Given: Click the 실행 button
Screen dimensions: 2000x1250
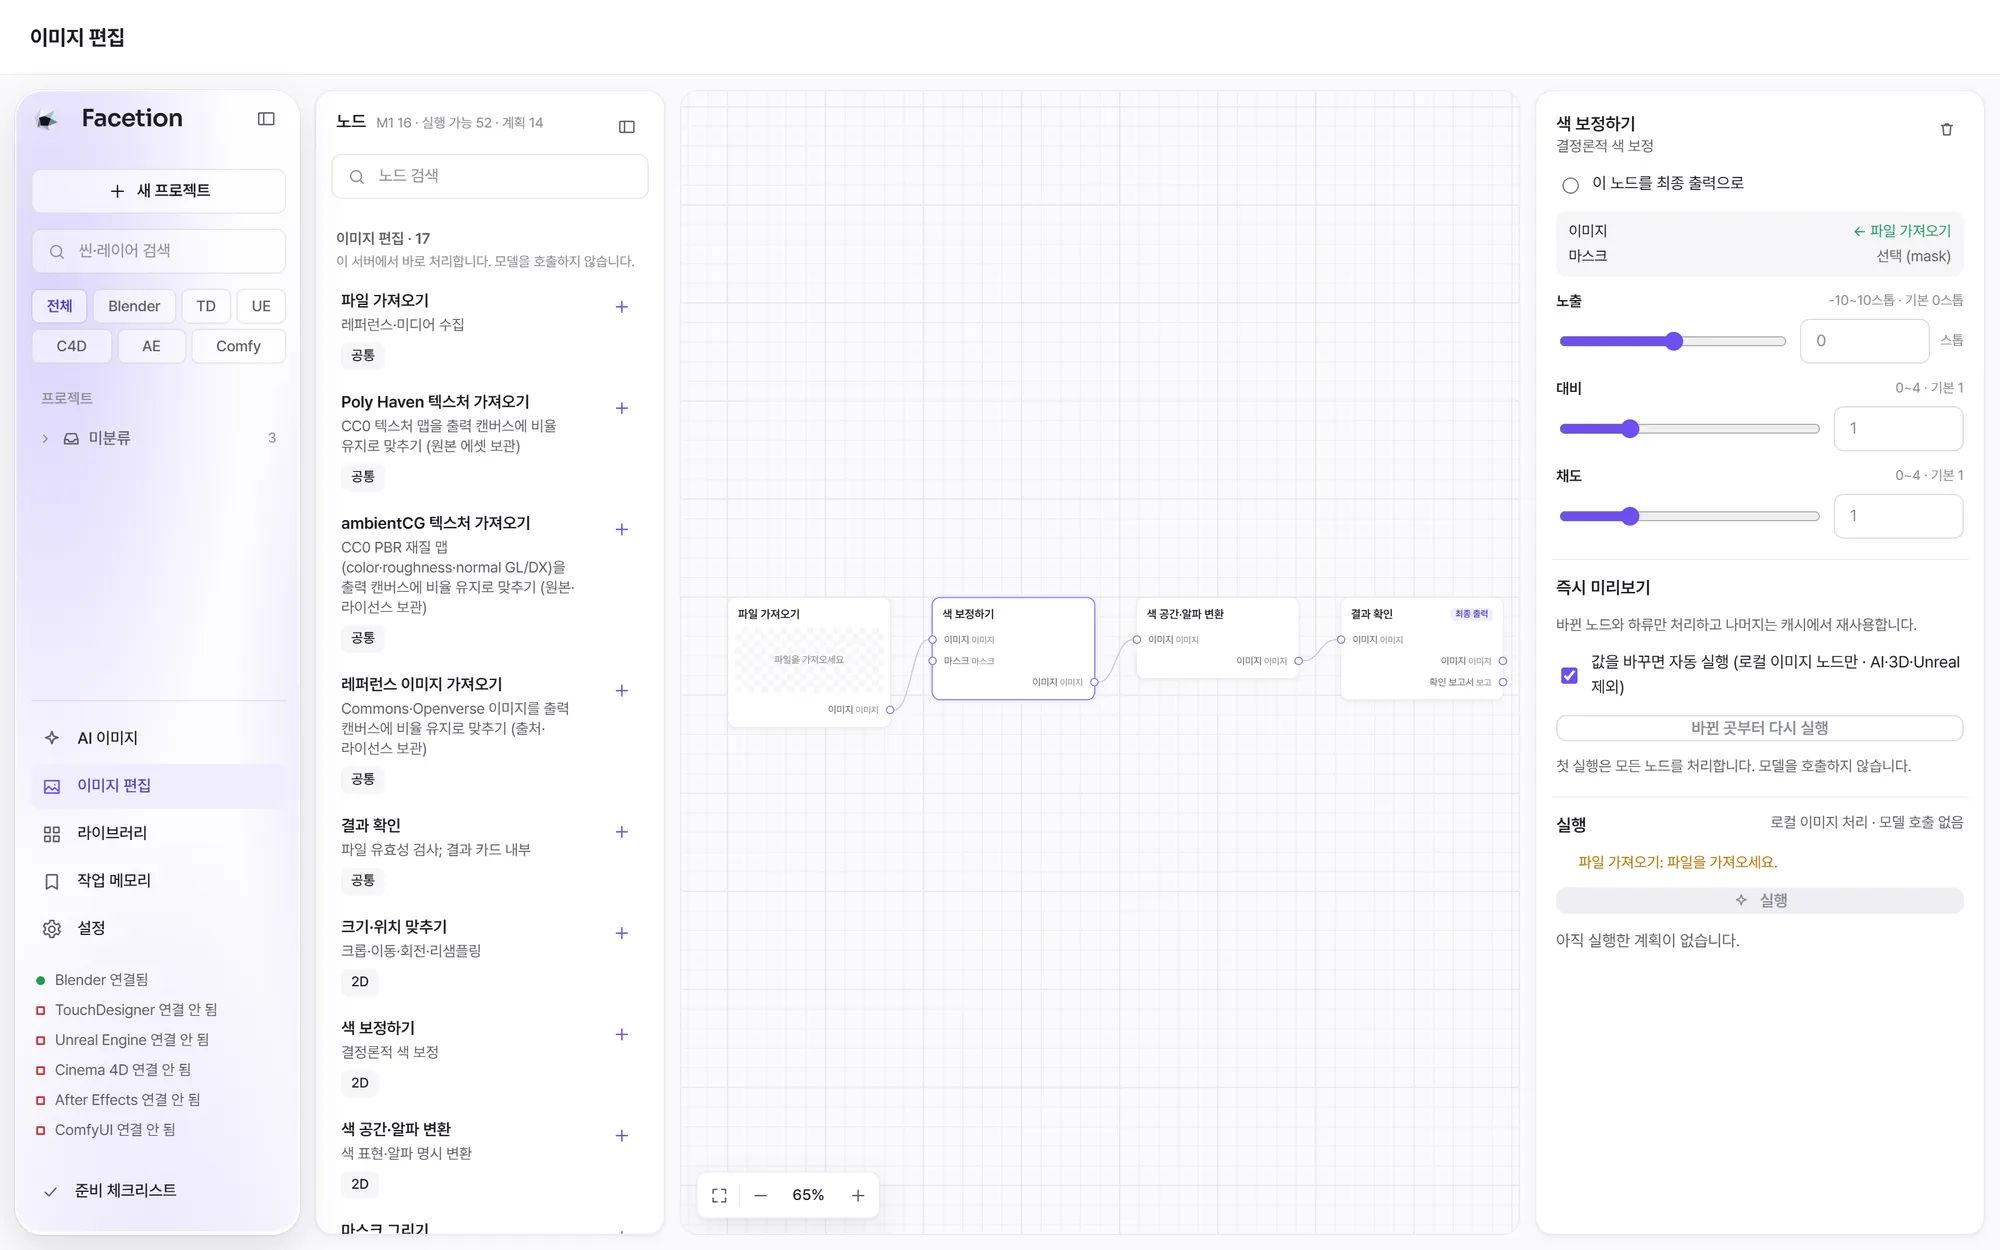Looking at the screenshot, I should 1759,900.
